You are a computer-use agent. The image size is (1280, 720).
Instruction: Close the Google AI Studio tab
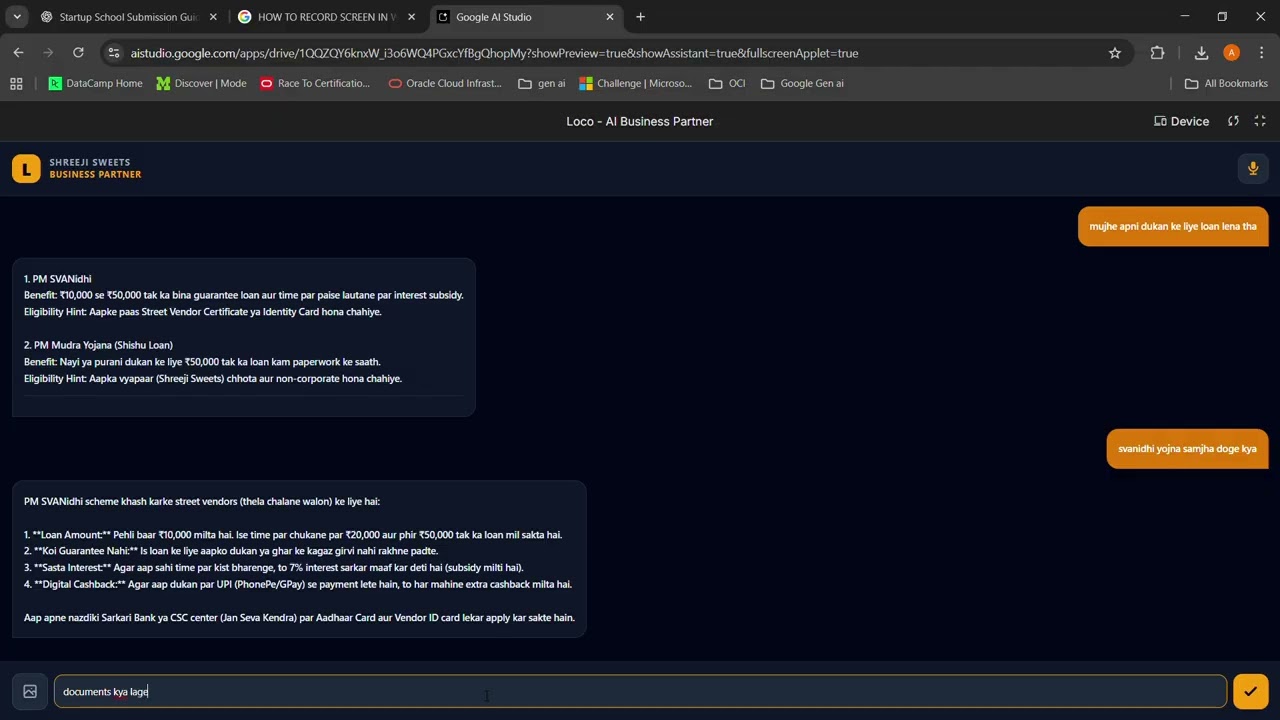(609, 17)
